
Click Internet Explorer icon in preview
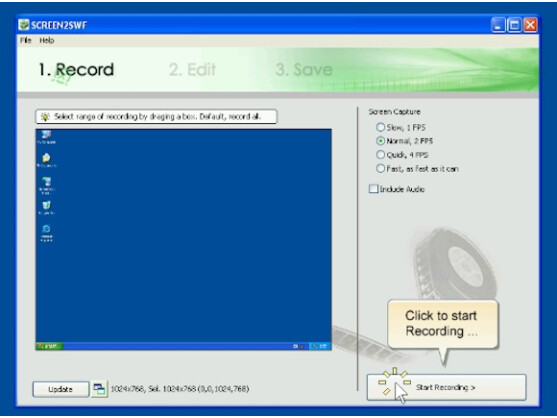tap(46, 233)
